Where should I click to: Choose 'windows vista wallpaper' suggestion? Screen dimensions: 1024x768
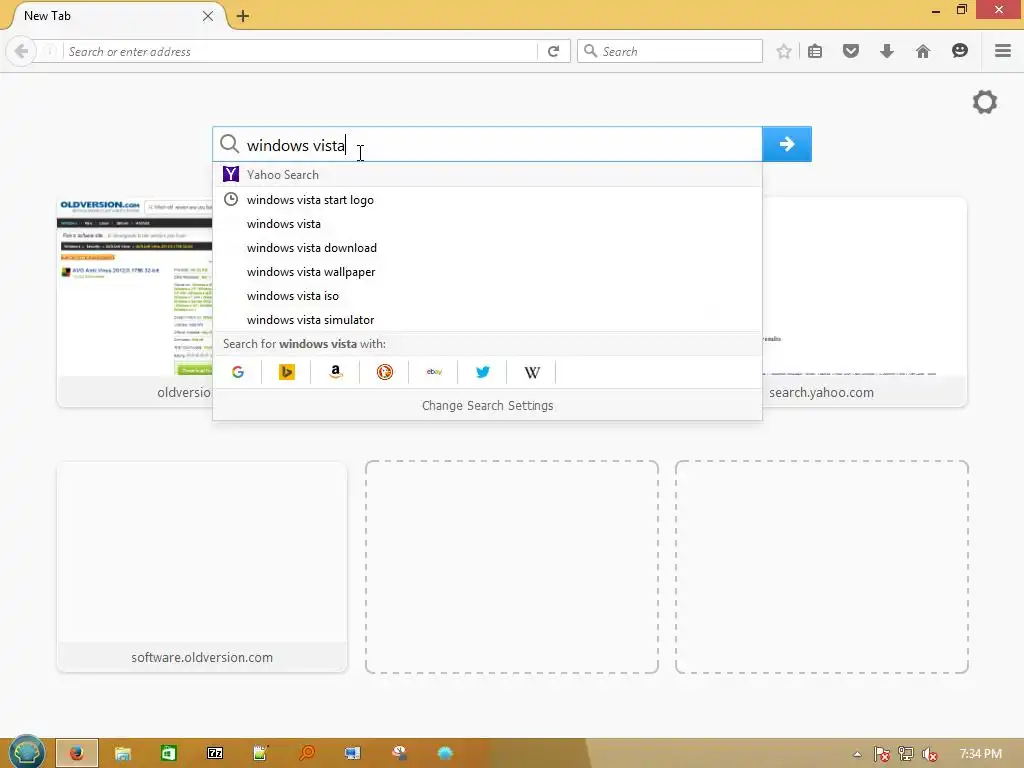point(487,272)
